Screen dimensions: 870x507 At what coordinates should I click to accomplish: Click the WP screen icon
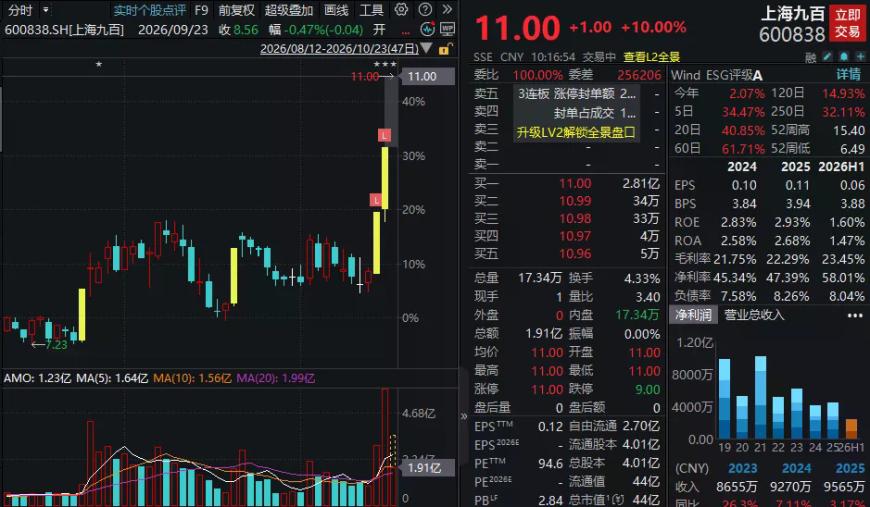coord(447,29)
